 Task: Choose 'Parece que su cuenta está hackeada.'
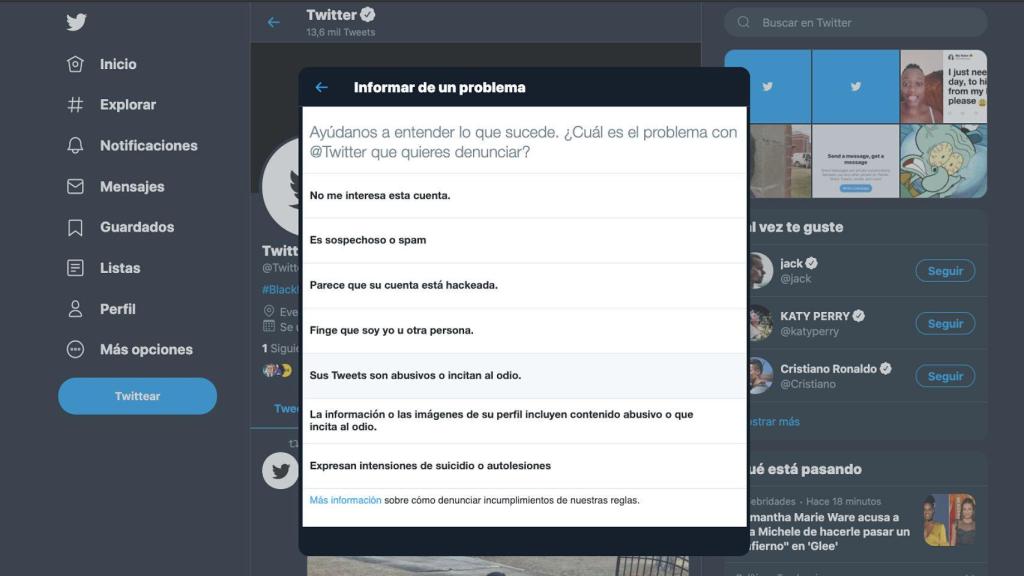tap(524, 285)
